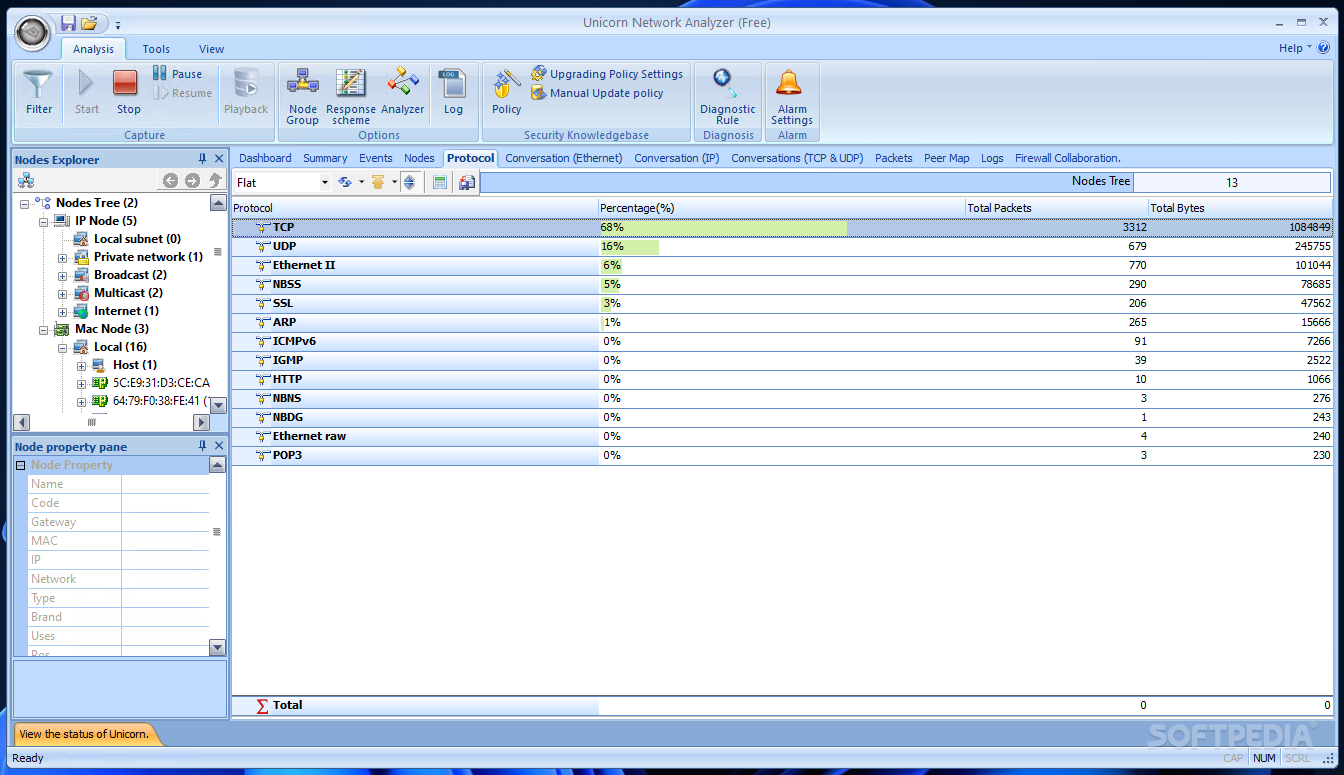
Task: Open the Dashboard tab
Action: [x=265, y=158]
